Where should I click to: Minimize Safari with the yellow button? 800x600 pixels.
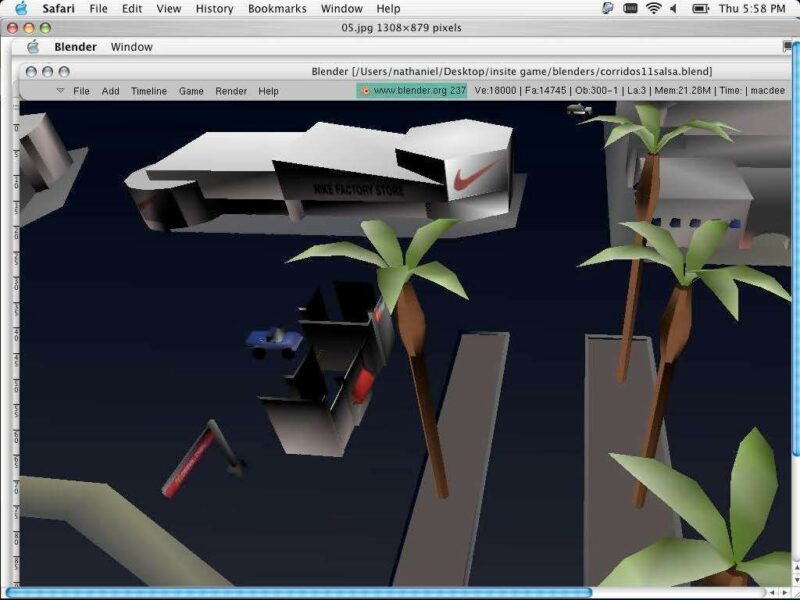(x=29, y=28)
